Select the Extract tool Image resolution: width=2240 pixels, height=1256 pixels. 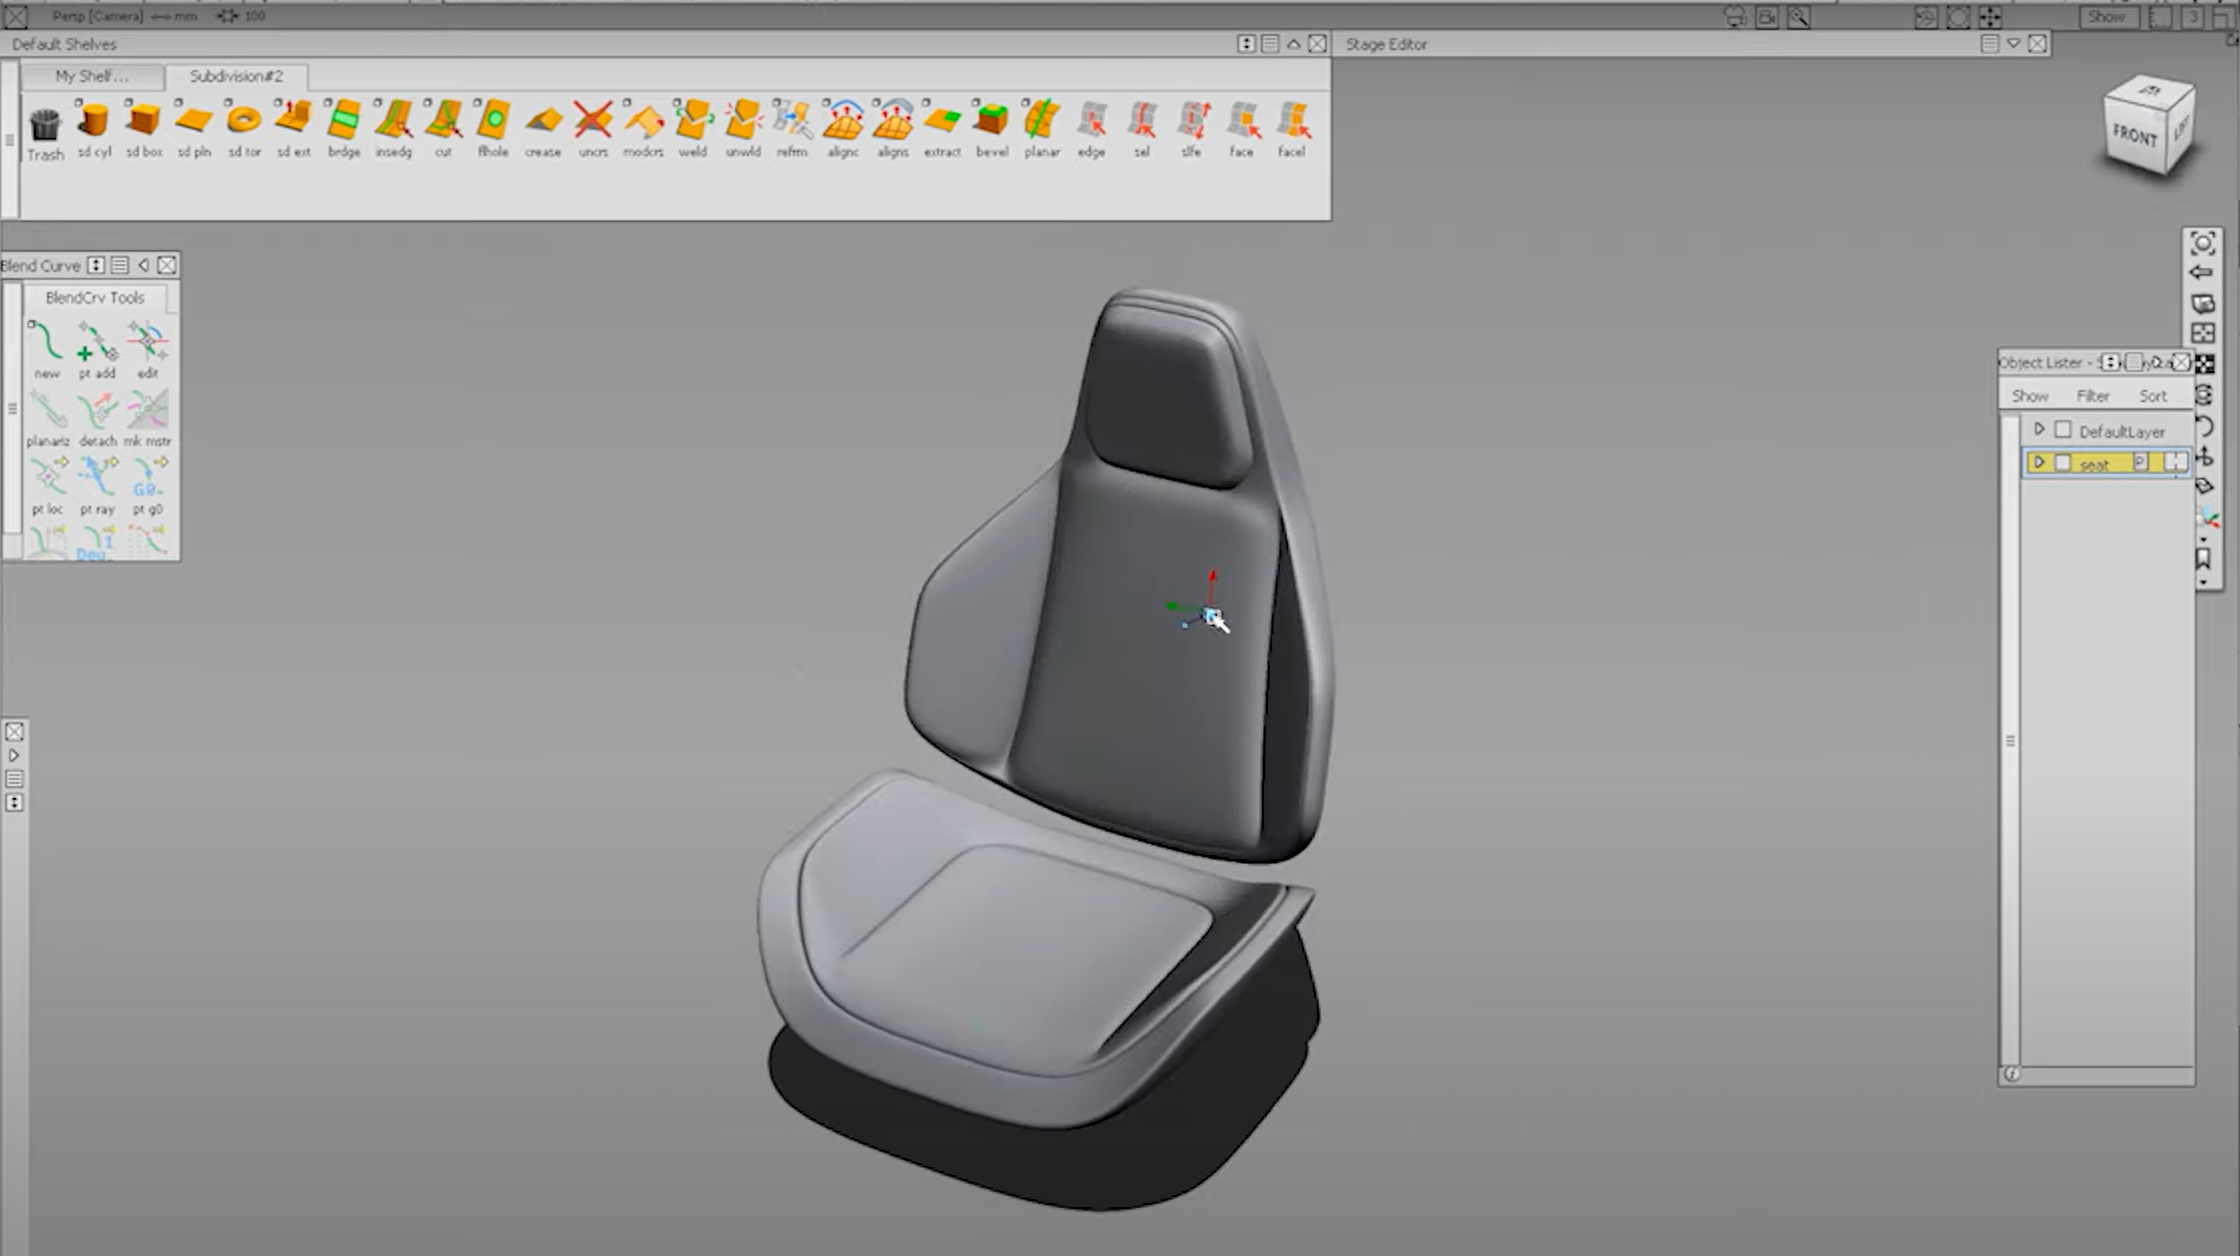pos(942,125)
